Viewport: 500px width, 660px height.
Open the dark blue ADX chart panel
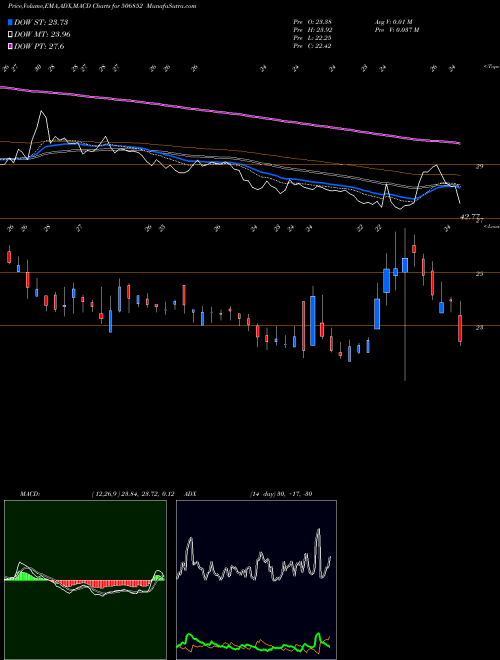256,580
